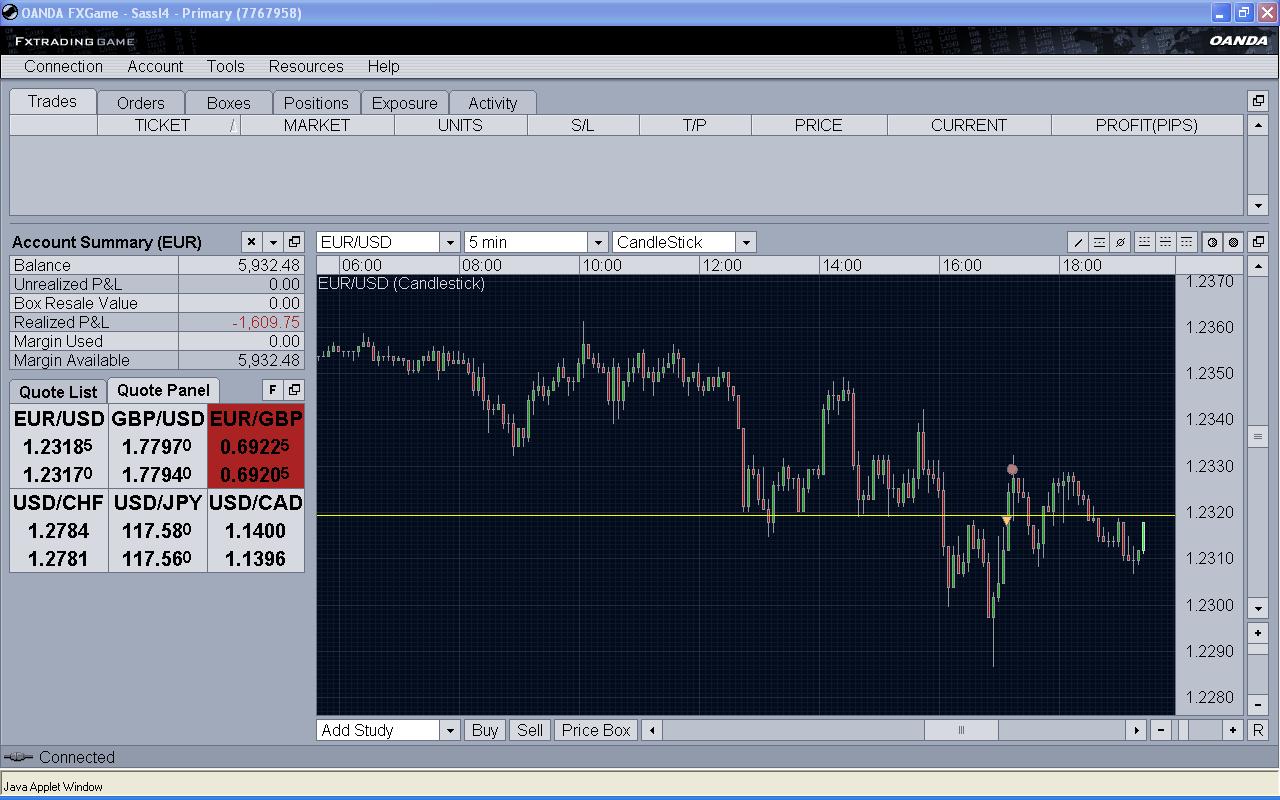Click the chart icon with solid middle line
The width and height of the screenshot is (1280, 800).
[x=1165, y=242]
